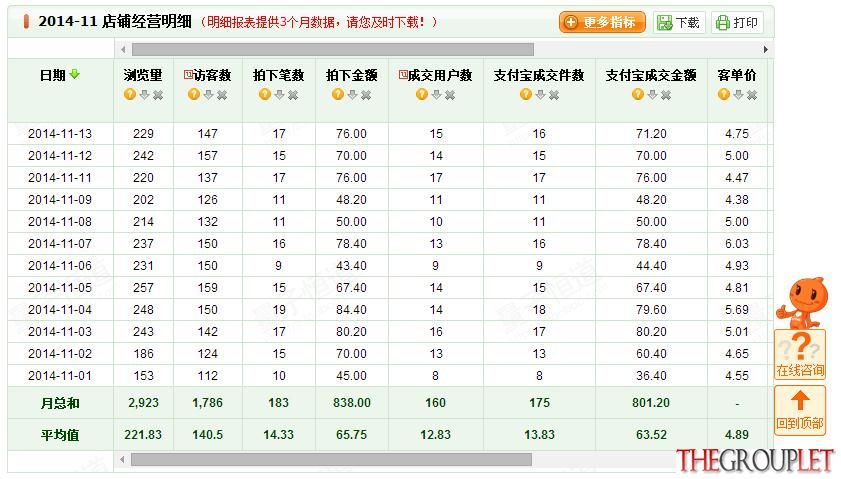Click the 2014-11-04 date cell
This screenshot has width=841, height=479.
coord(60,309)
